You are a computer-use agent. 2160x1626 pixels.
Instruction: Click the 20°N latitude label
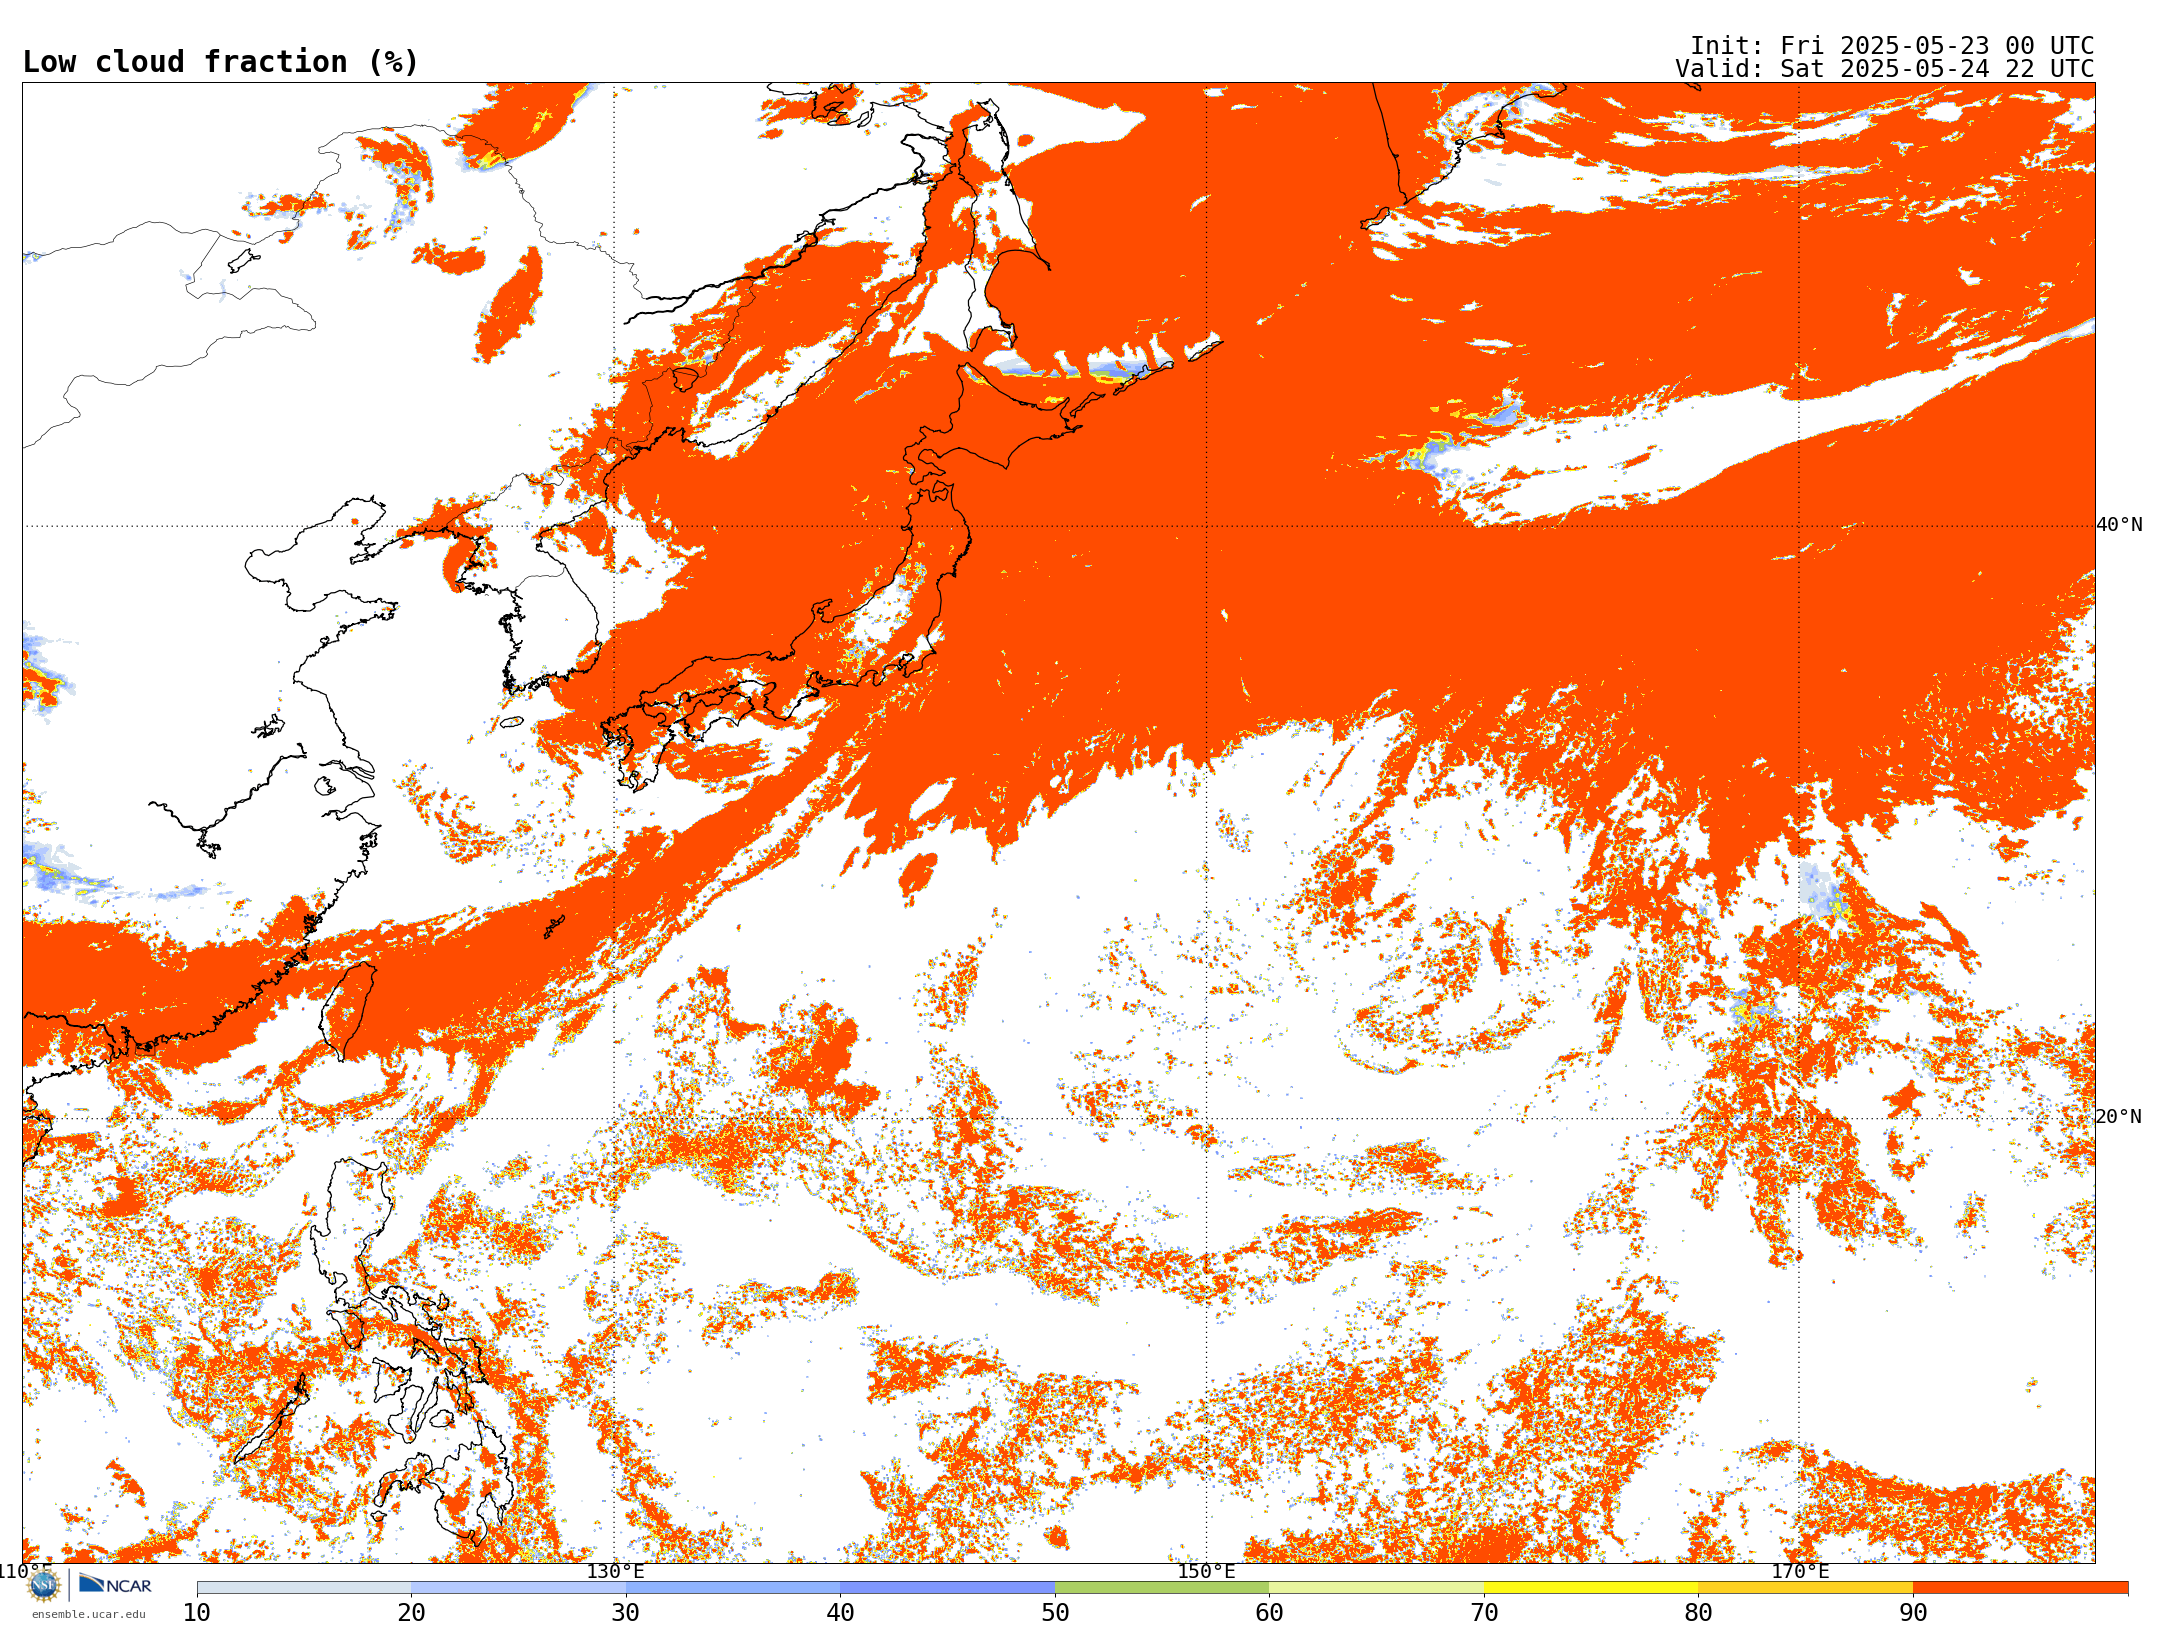click(x=2119, y=1117)
